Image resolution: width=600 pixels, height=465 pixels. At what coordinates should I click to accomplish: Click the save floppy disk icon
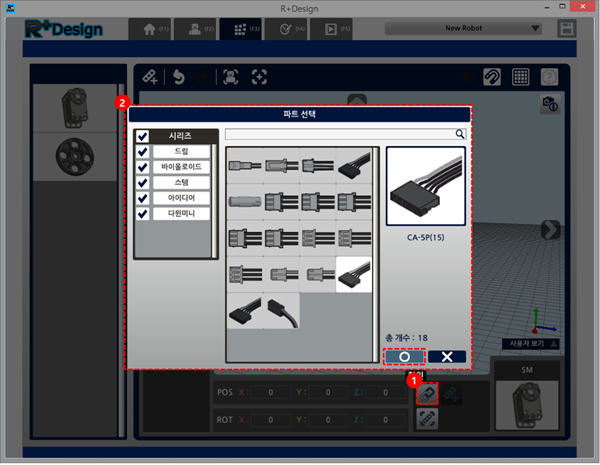[568, 29]
